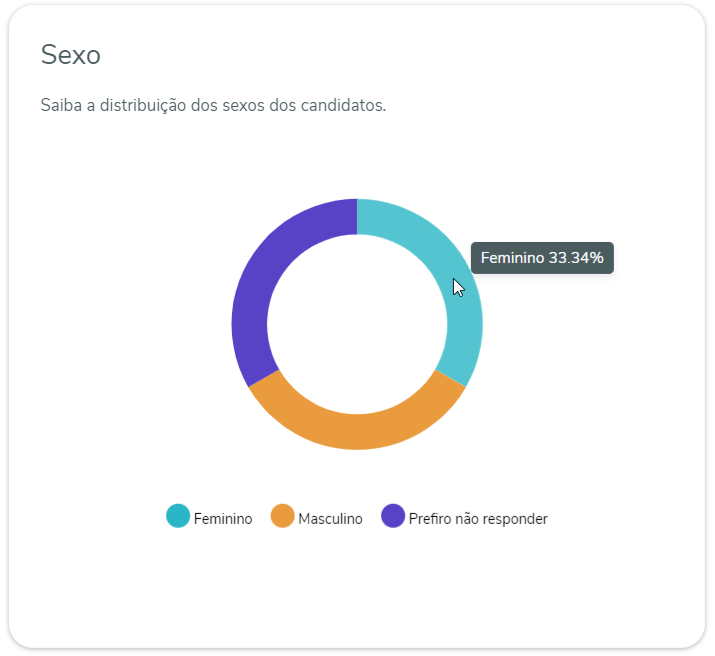The image size is (715, 656).
Task: Click the teal Feminino legend circle
Action: [177, 517]
